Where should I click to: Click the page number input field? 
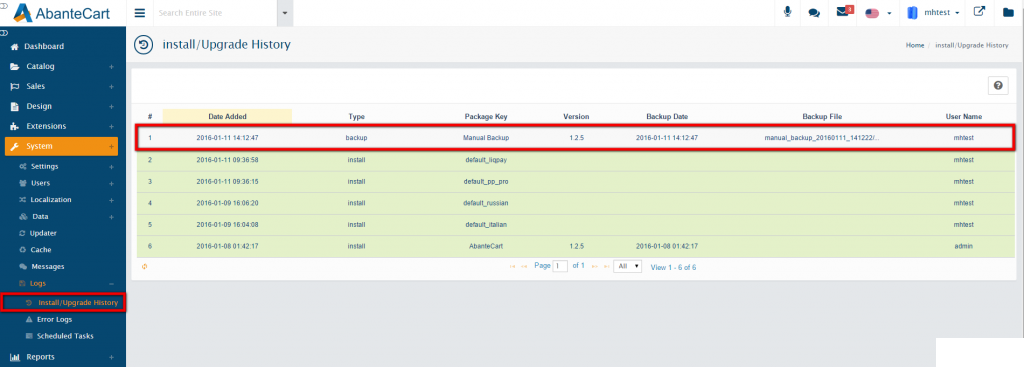560,266
